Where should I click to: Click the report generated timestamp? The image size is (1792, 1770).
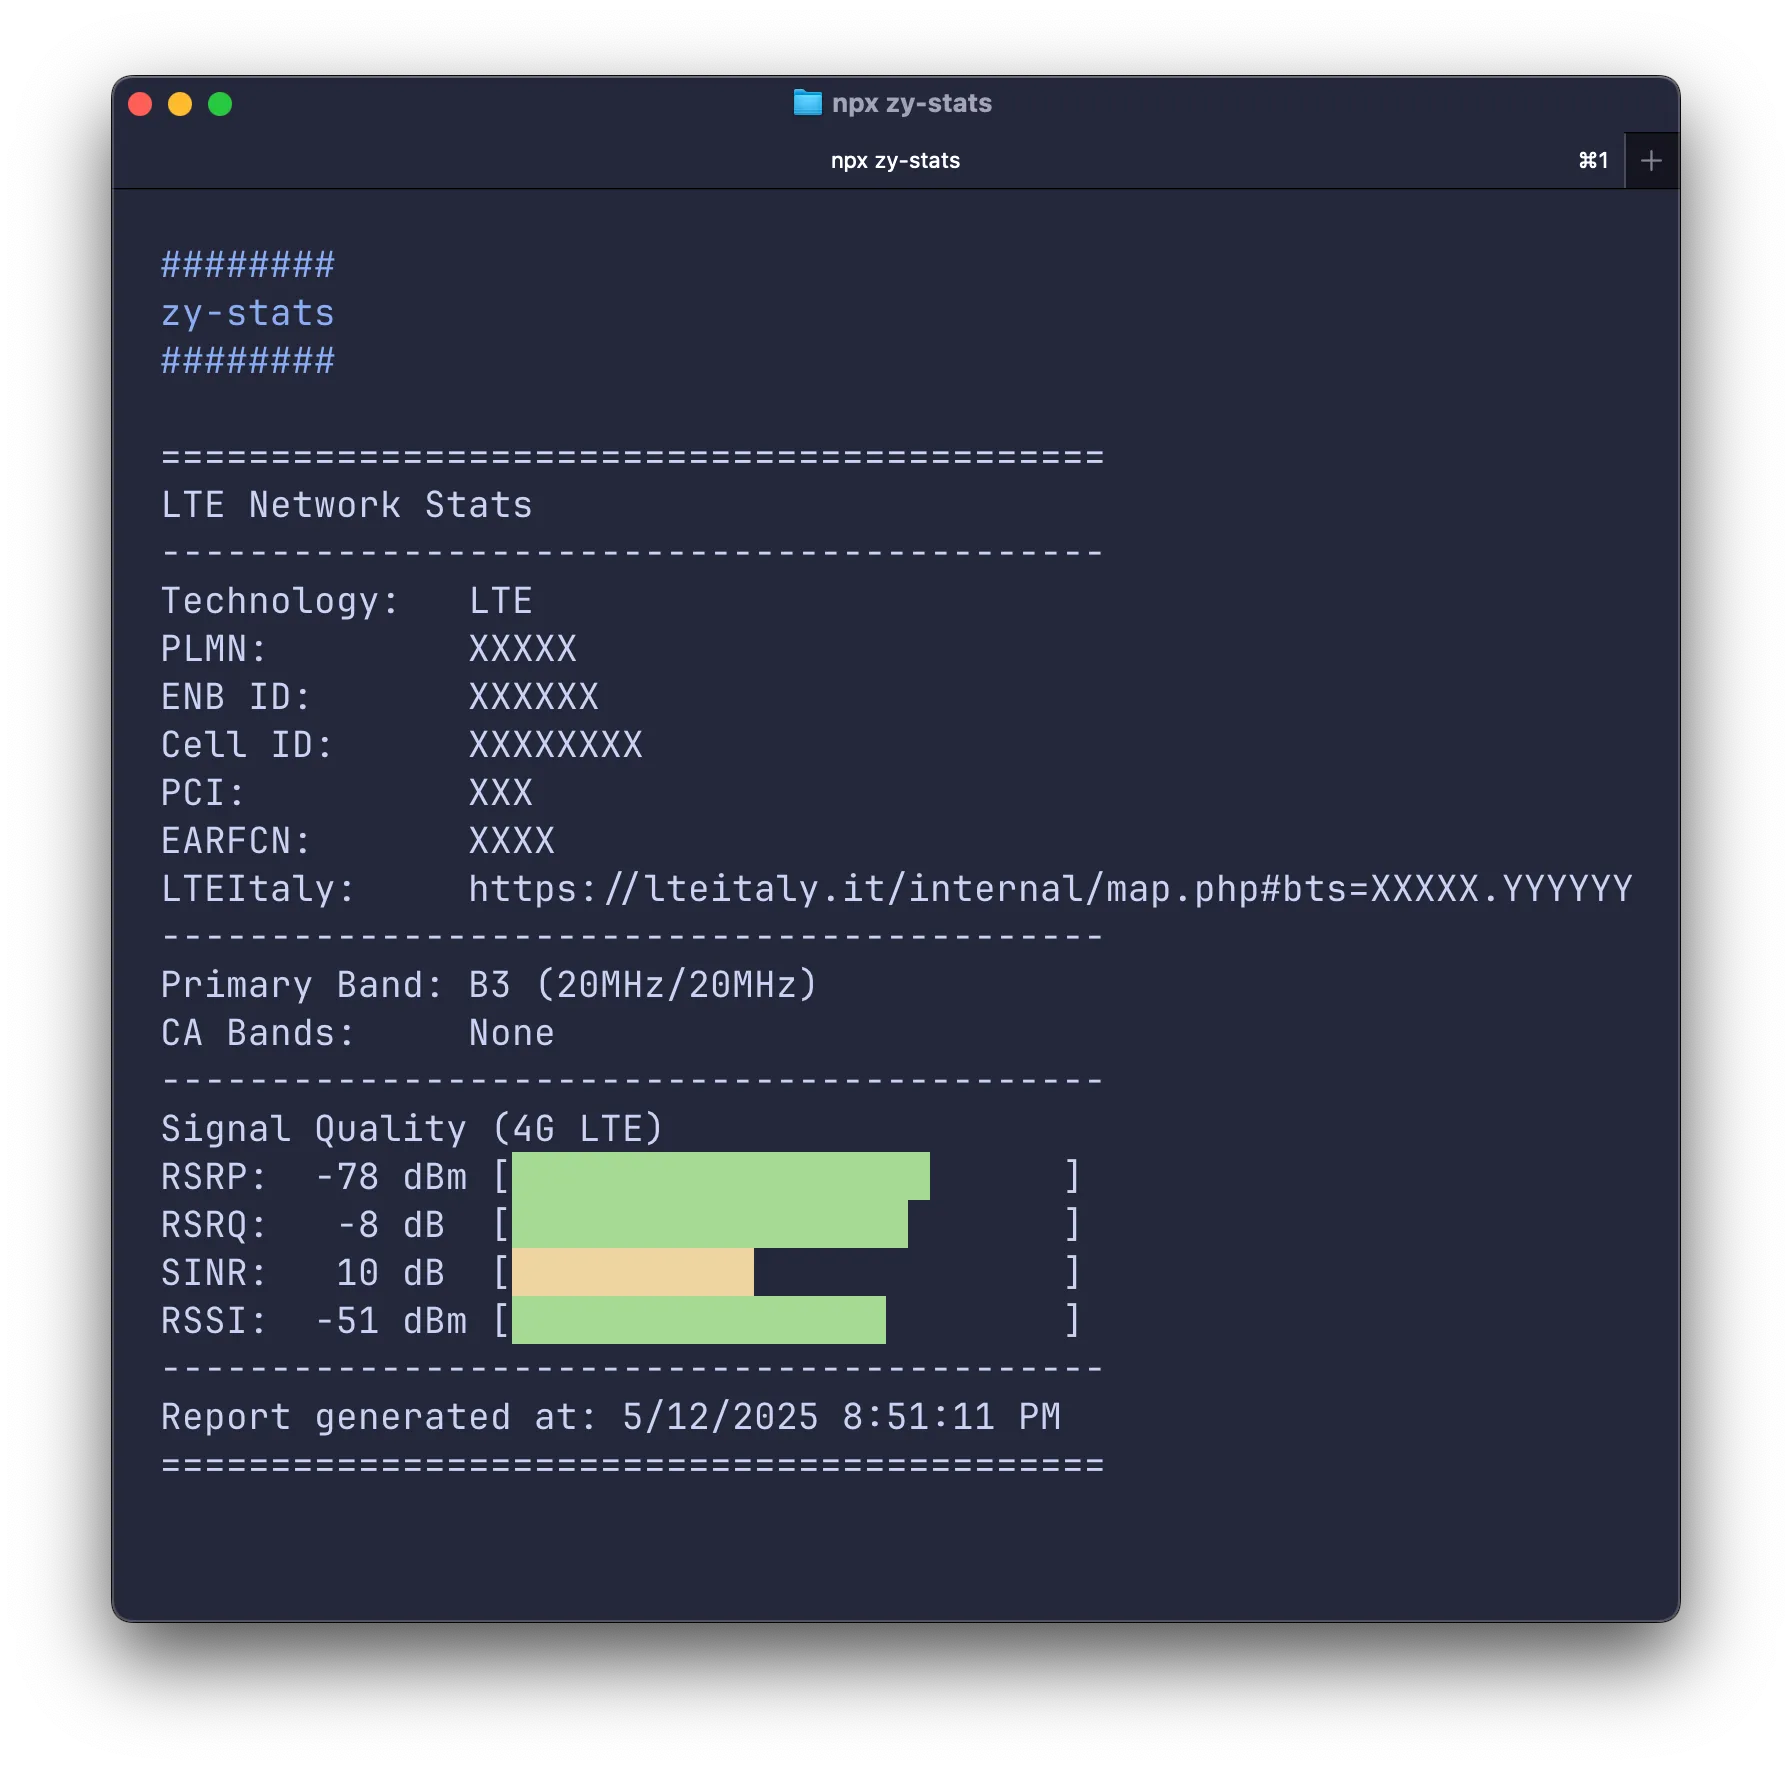tap(840, 1417)
